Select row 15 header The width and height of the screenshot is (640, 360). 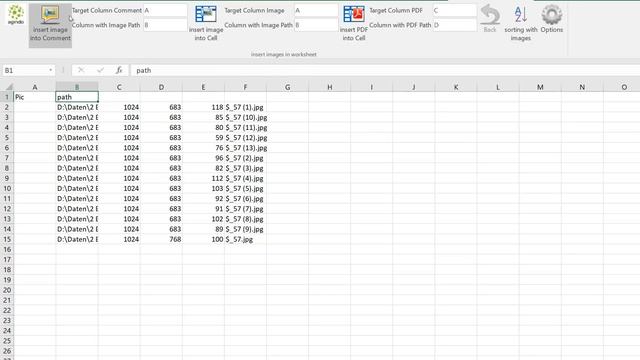(7, 239)
